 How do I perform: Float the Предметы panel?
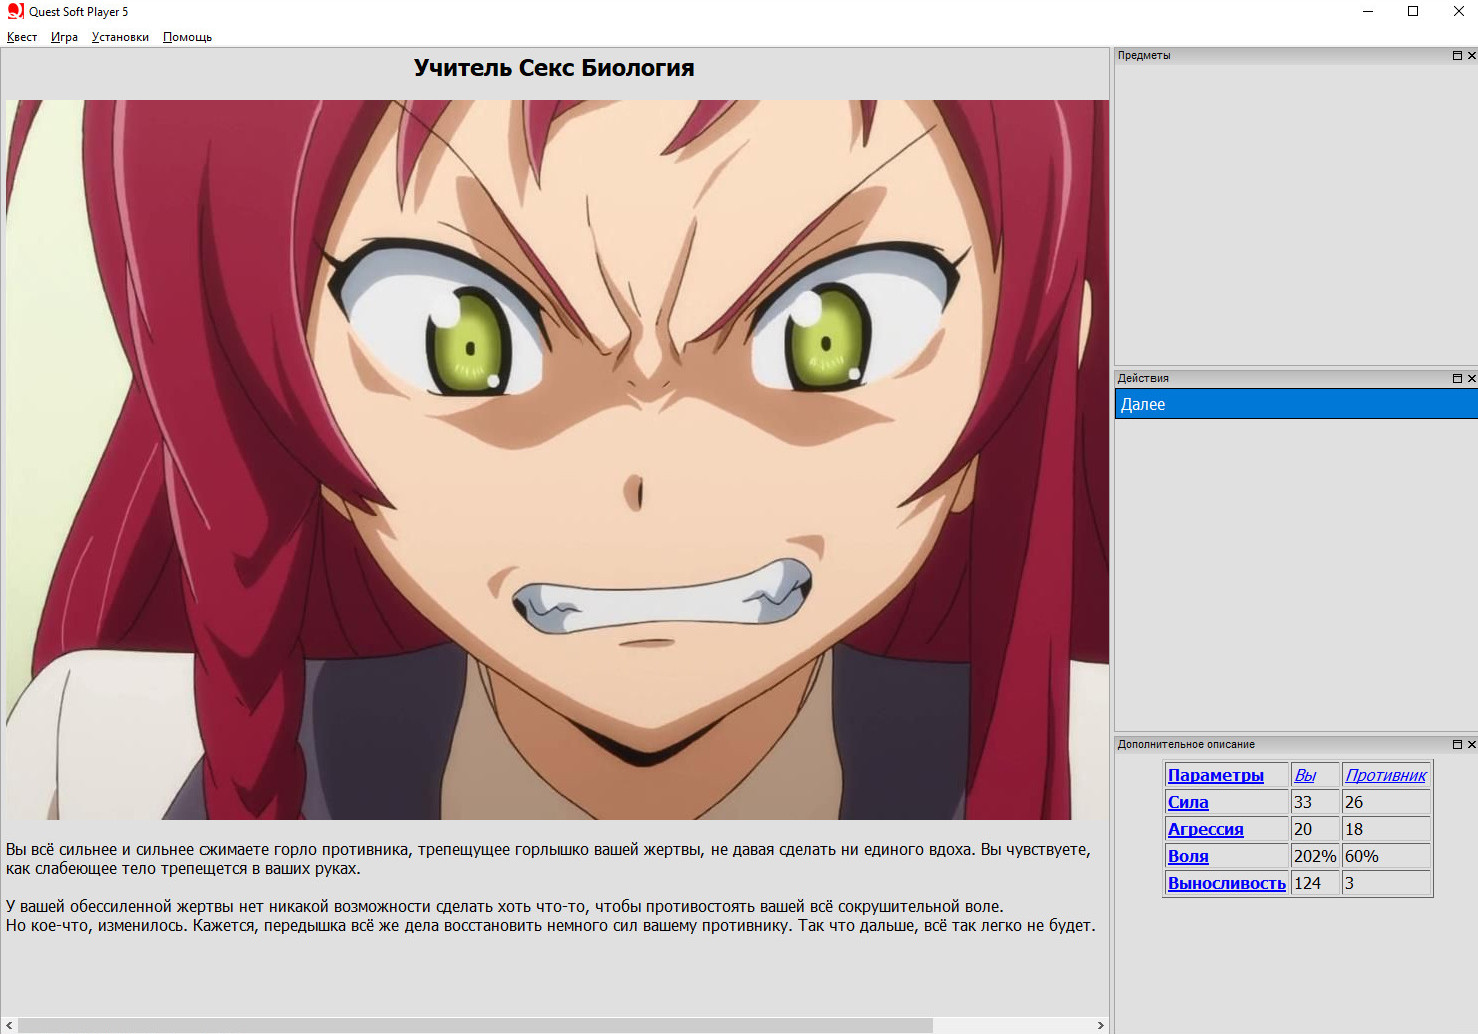1457,56
